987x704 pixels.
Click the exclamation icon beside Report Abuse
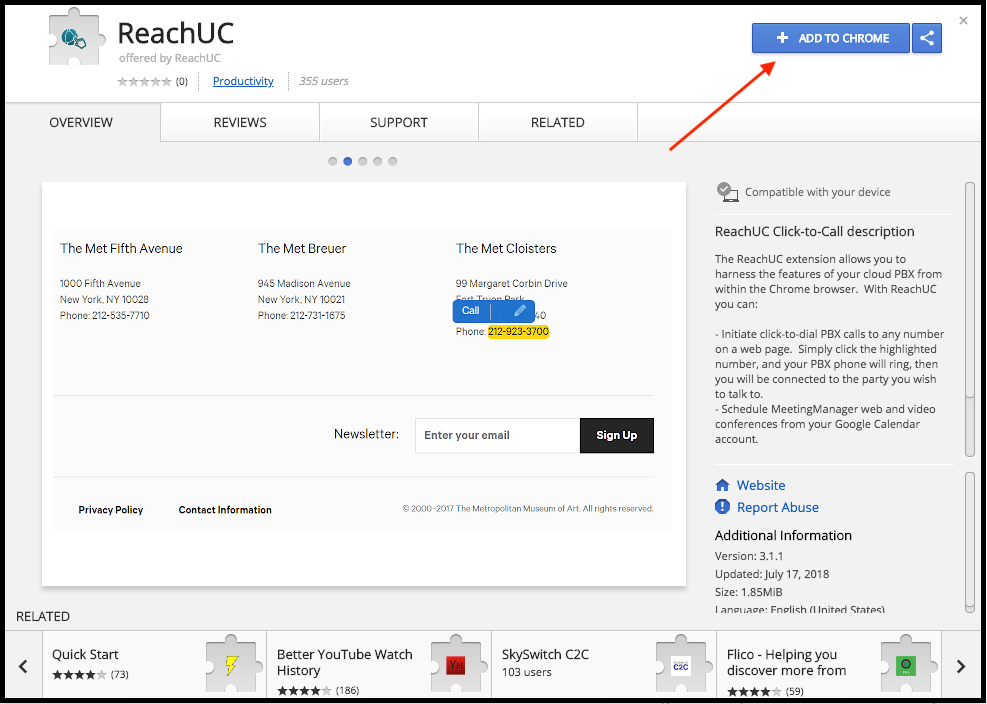coord(722,507)
